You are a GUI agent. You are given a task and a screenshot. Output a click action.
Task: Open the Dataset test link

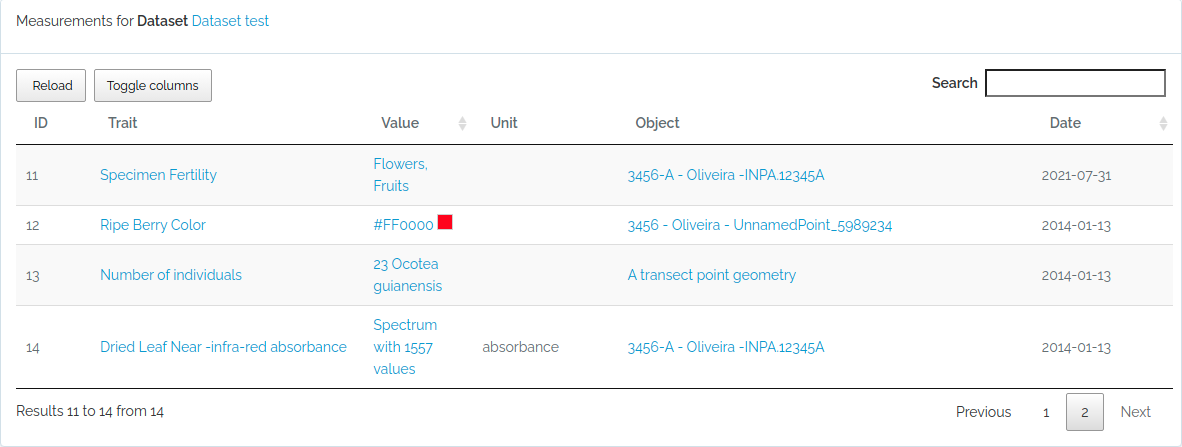[230, 21]
